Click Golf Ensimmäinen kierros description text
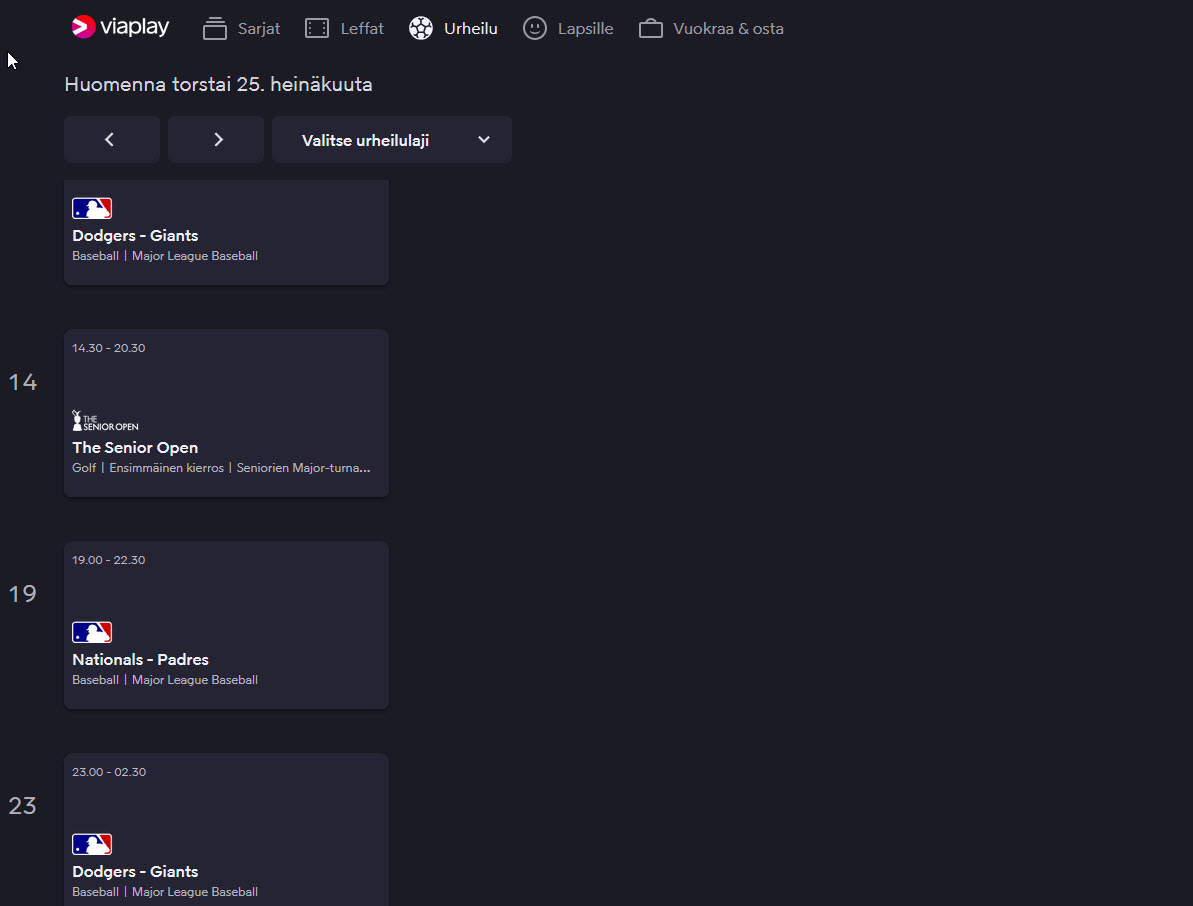 221,468
